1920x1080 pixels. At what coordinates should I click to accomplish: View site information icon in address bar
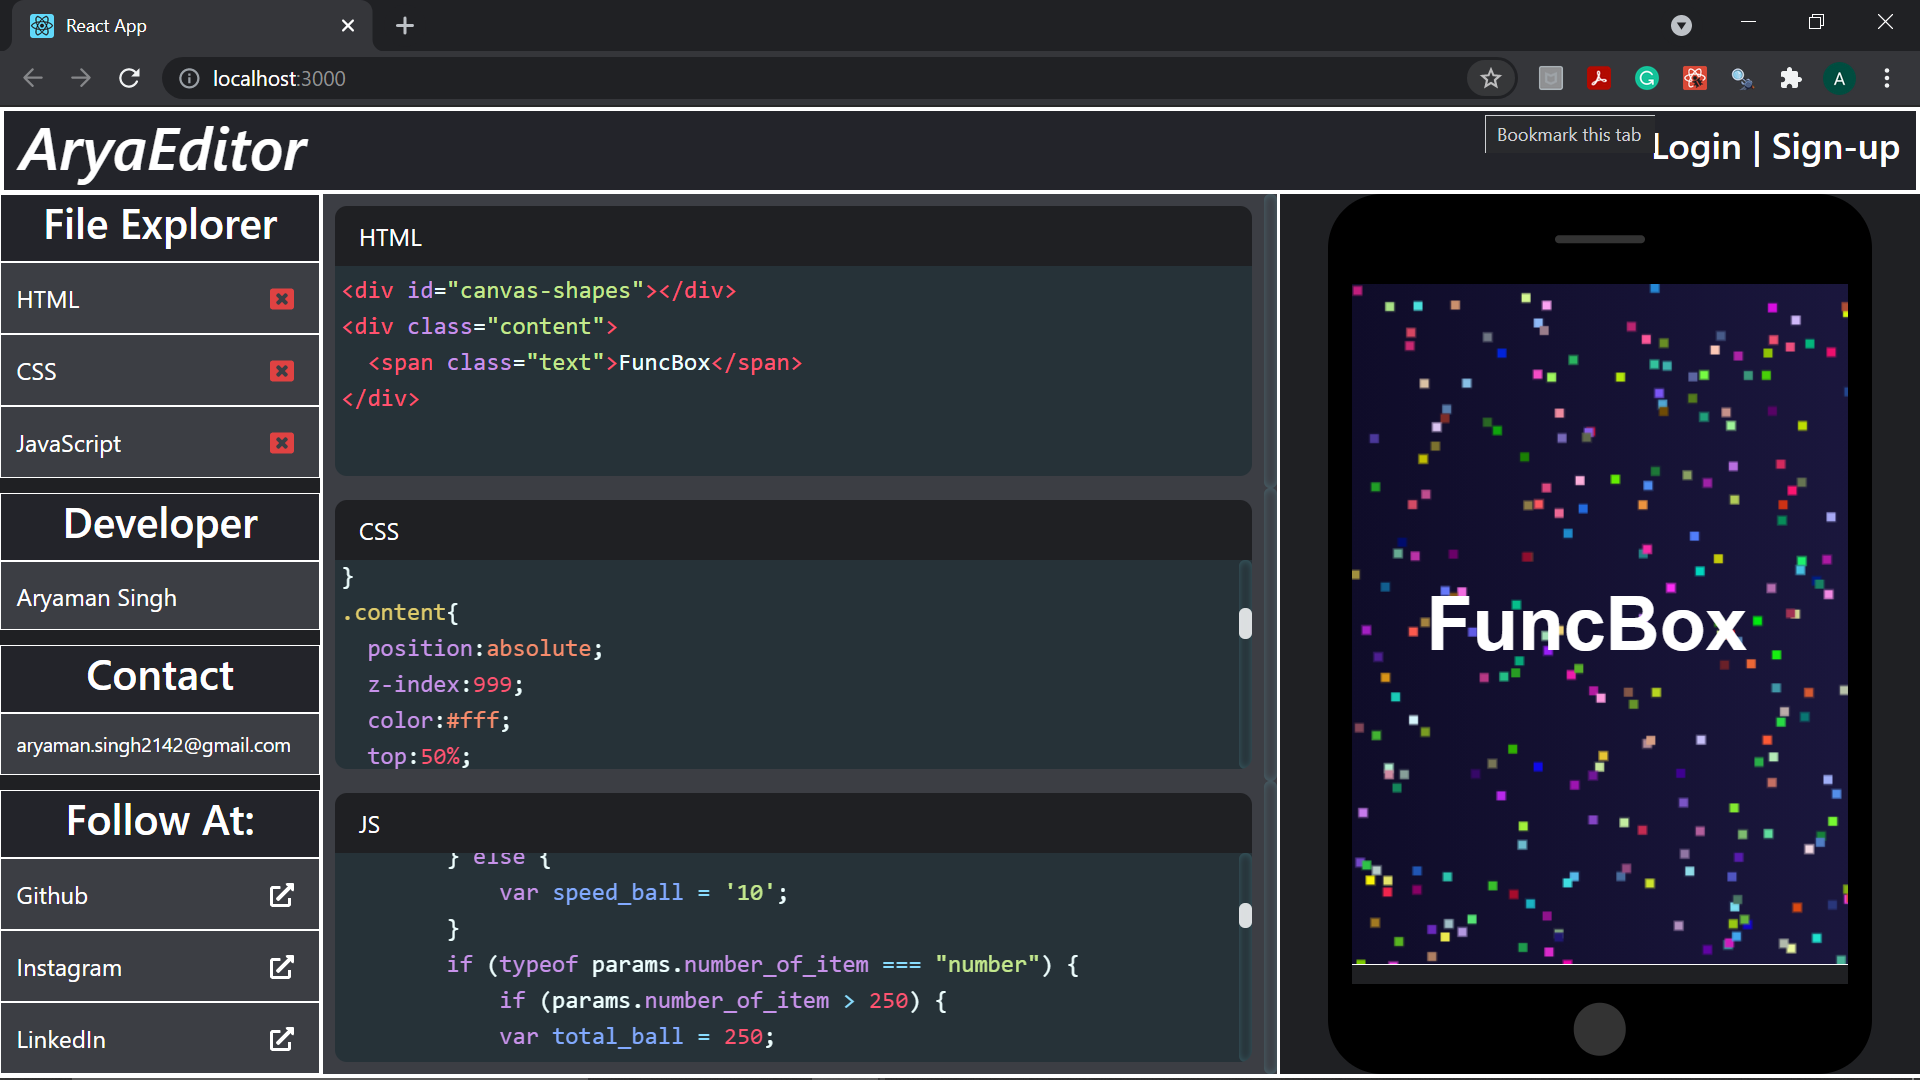point(189,78)
